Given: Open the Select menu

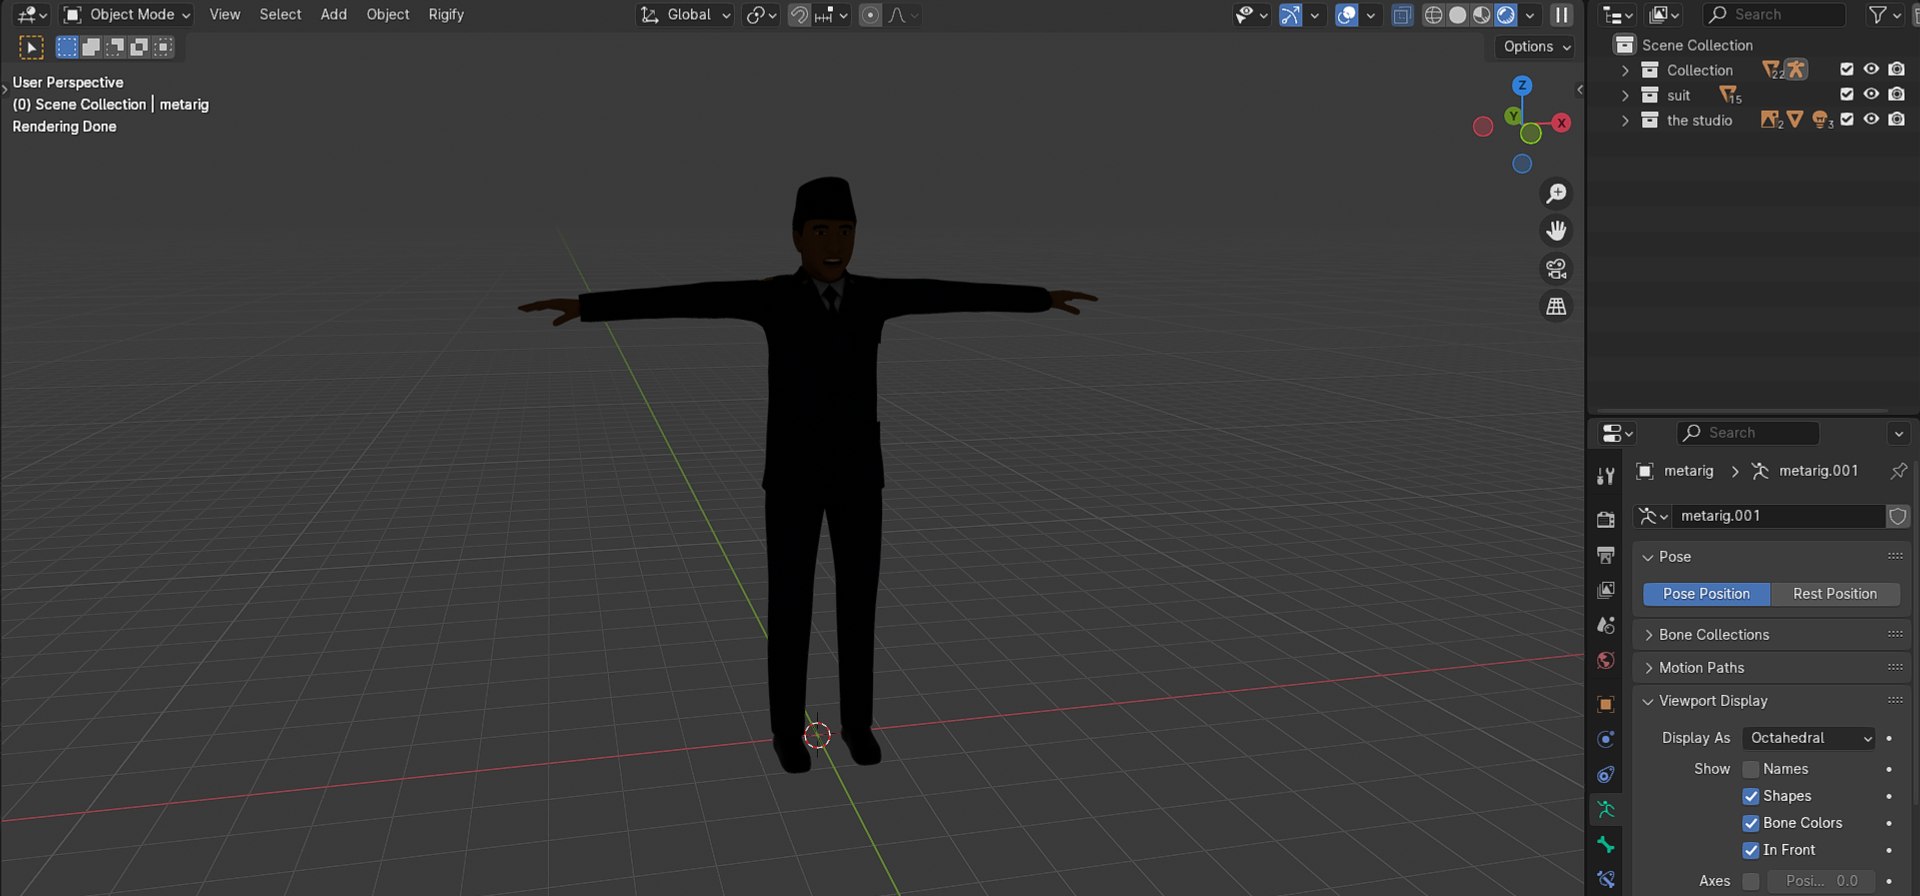Looking at the screenshot, I should 280,14.
